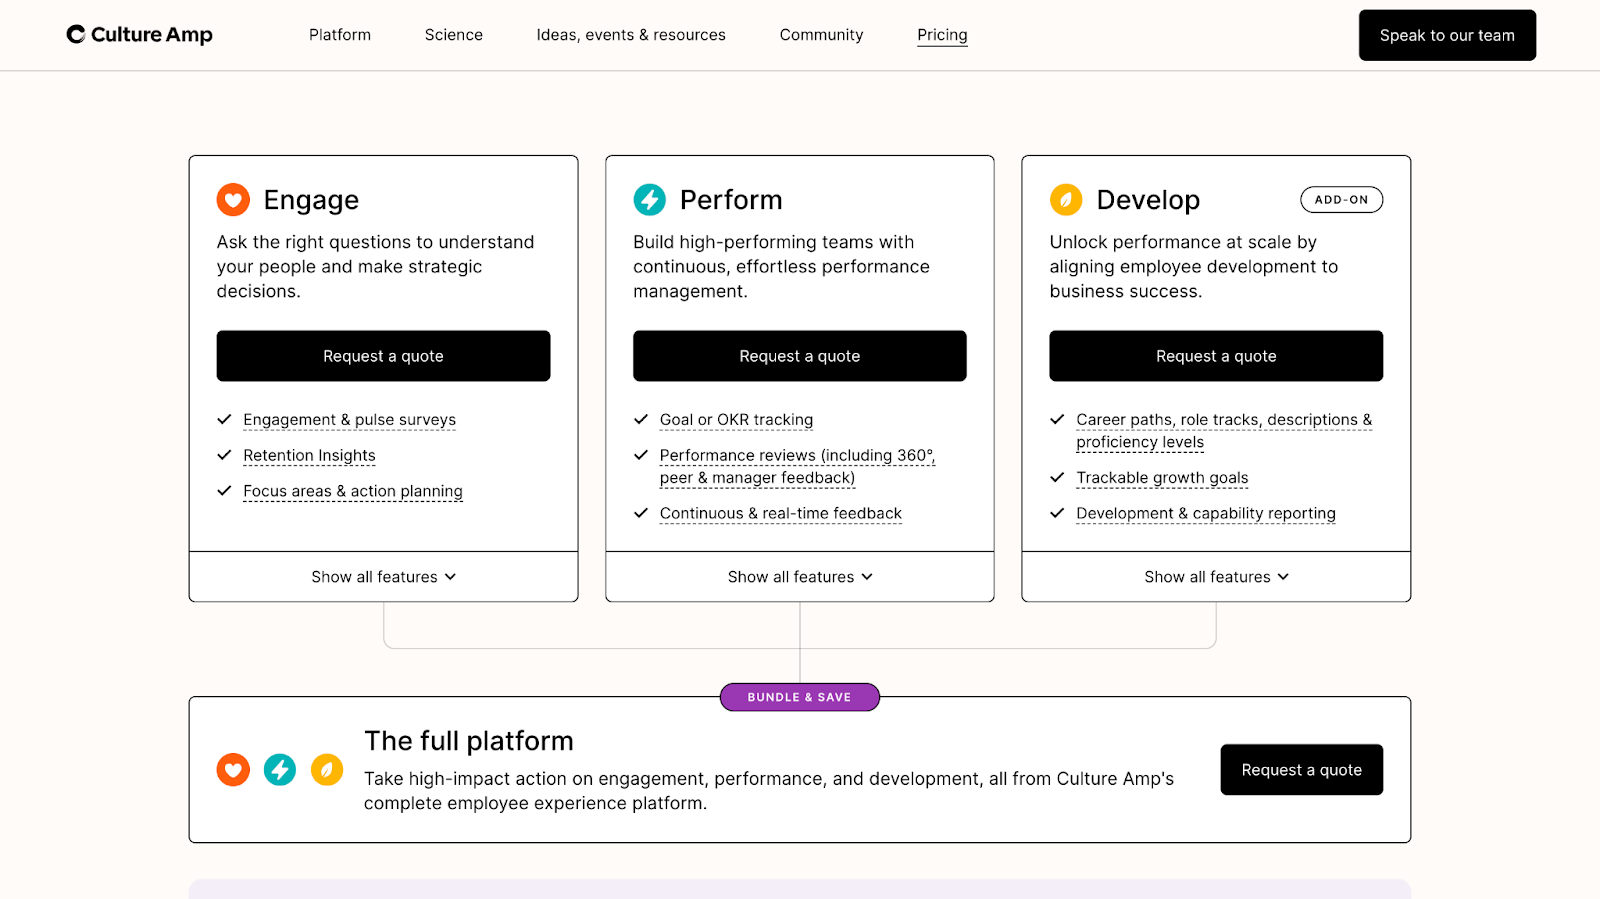Click Trackable growth goals link

click(1162, 478)
